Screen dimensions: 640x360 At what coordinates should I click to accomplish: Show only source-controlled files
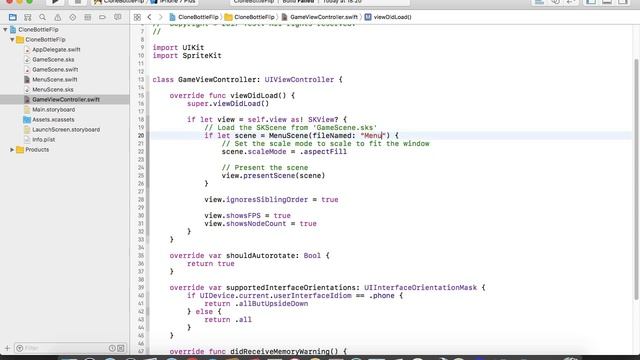tap(121, 348)
